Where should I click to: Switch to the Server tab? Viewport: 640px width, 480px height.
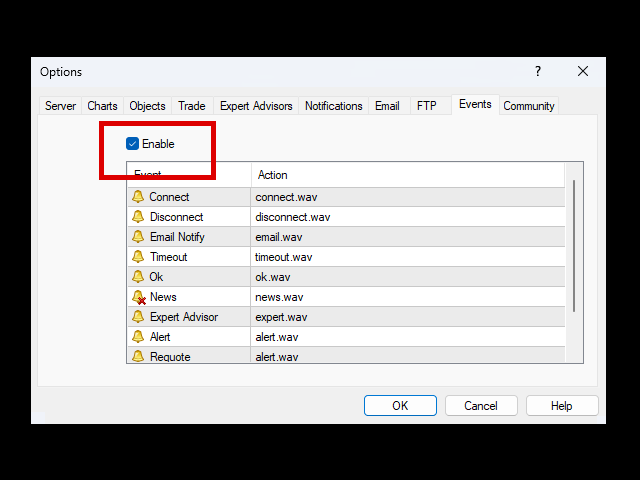pyautogui.click(x=60, y=106)
